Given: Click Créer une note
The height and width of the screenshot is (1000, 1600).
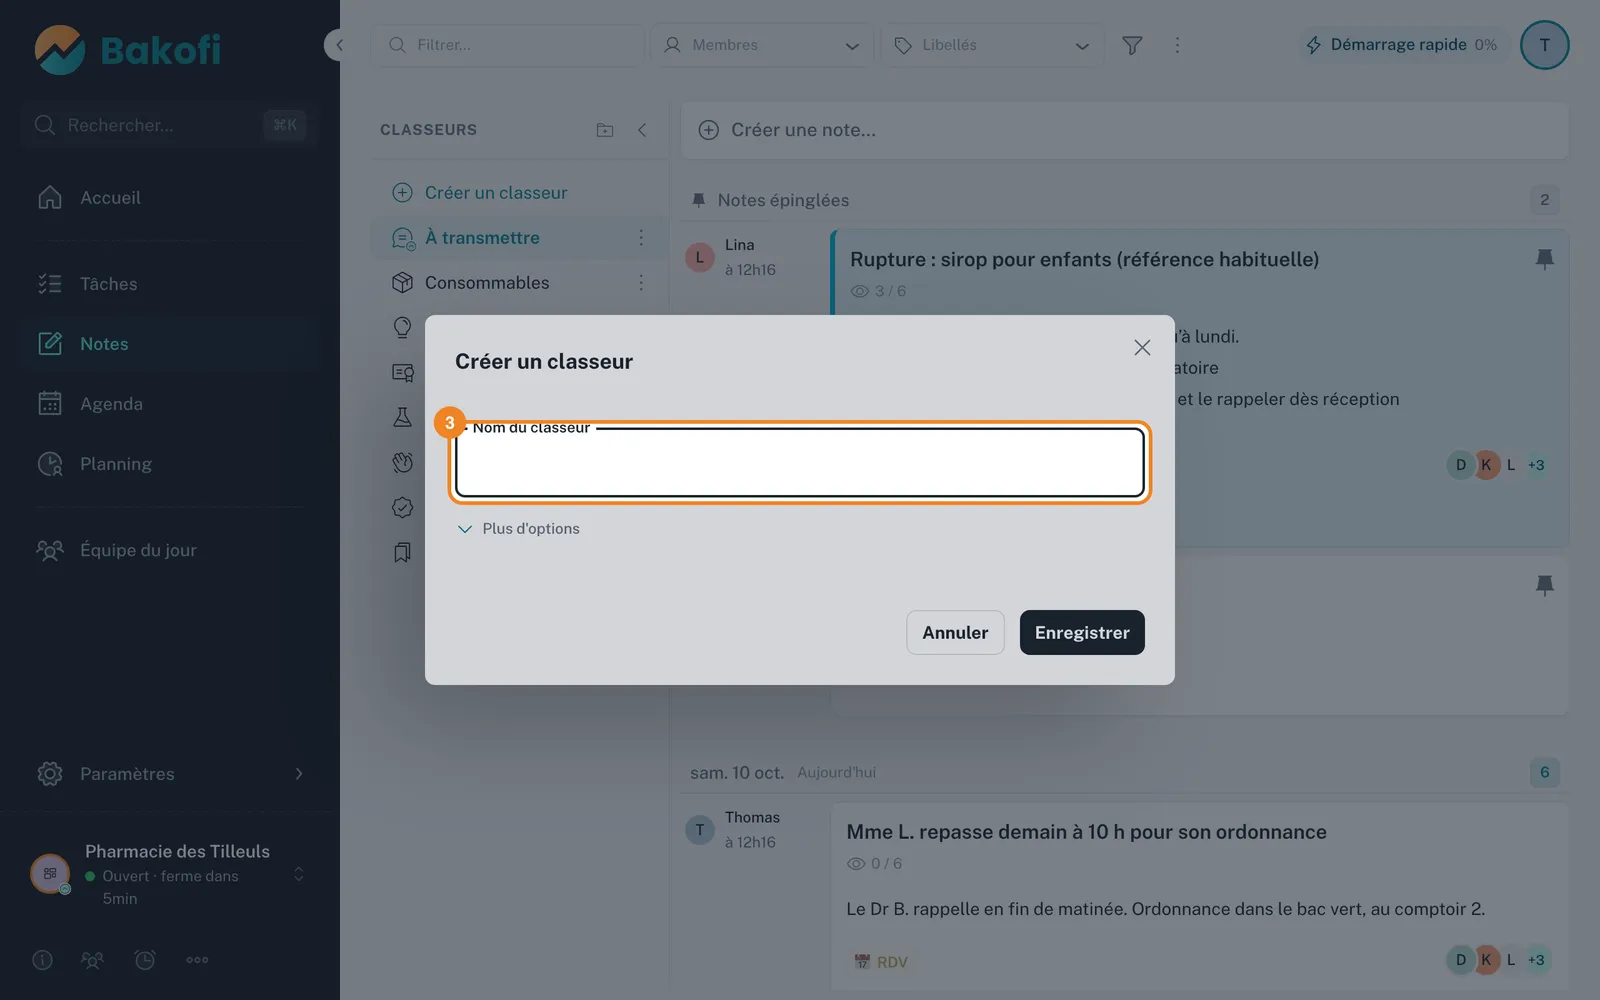Looking at the screenshot, I should (1125, 130).
